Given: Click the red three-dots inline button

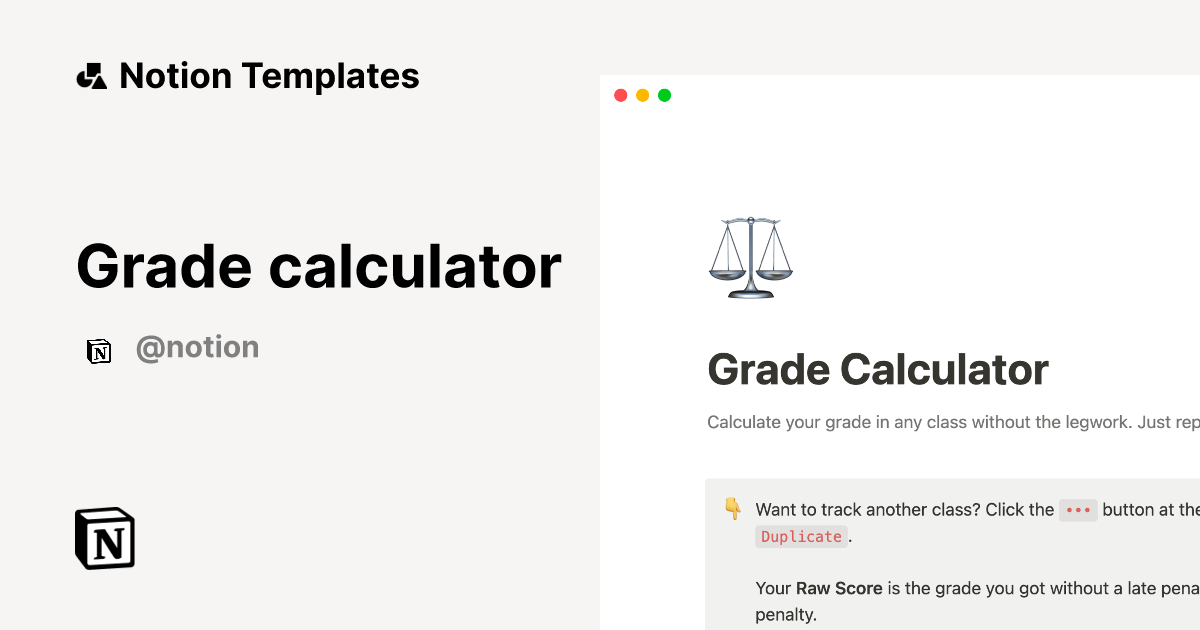Looking at the screenshot, I should tap(1078, 510).
